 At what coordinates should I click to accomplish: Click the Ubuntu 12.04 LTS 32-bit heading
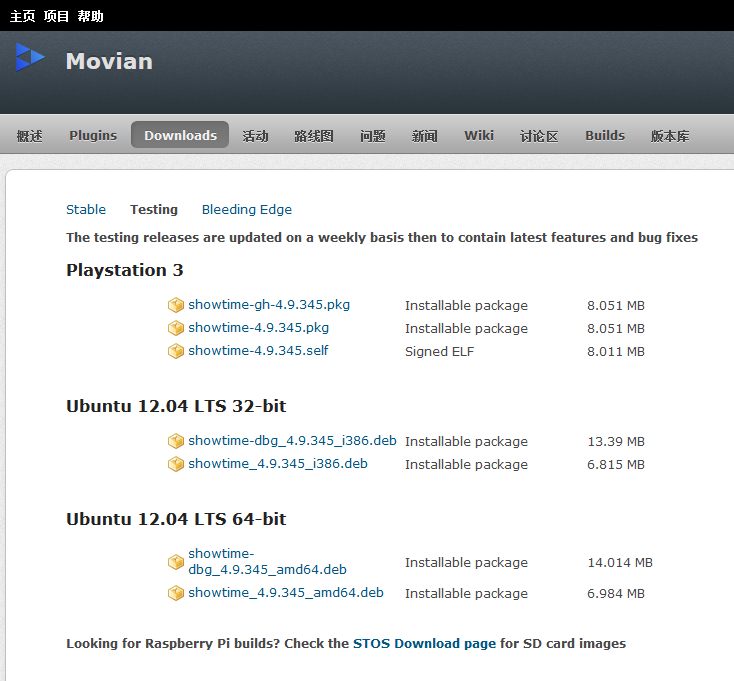[176, 406]
